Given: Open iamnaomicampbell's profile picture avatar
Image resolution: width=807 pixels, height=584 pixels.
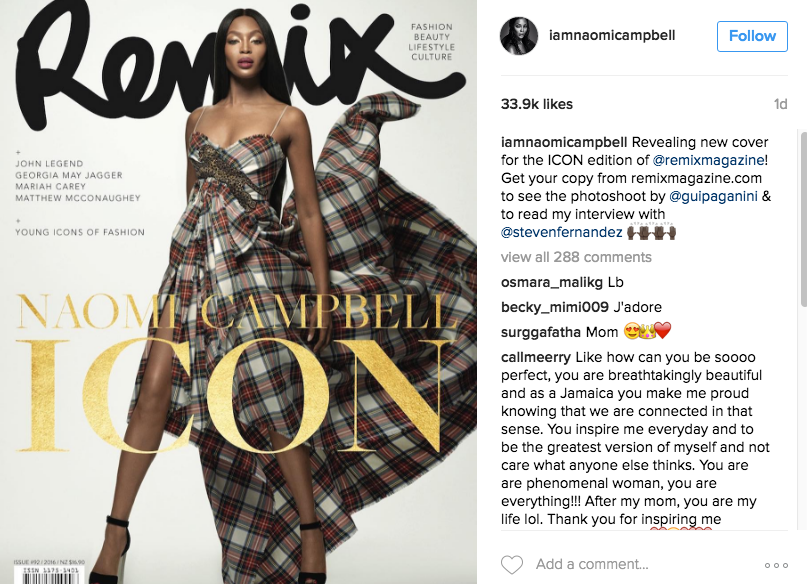Looking at the screenshot, I should point(519,36).
